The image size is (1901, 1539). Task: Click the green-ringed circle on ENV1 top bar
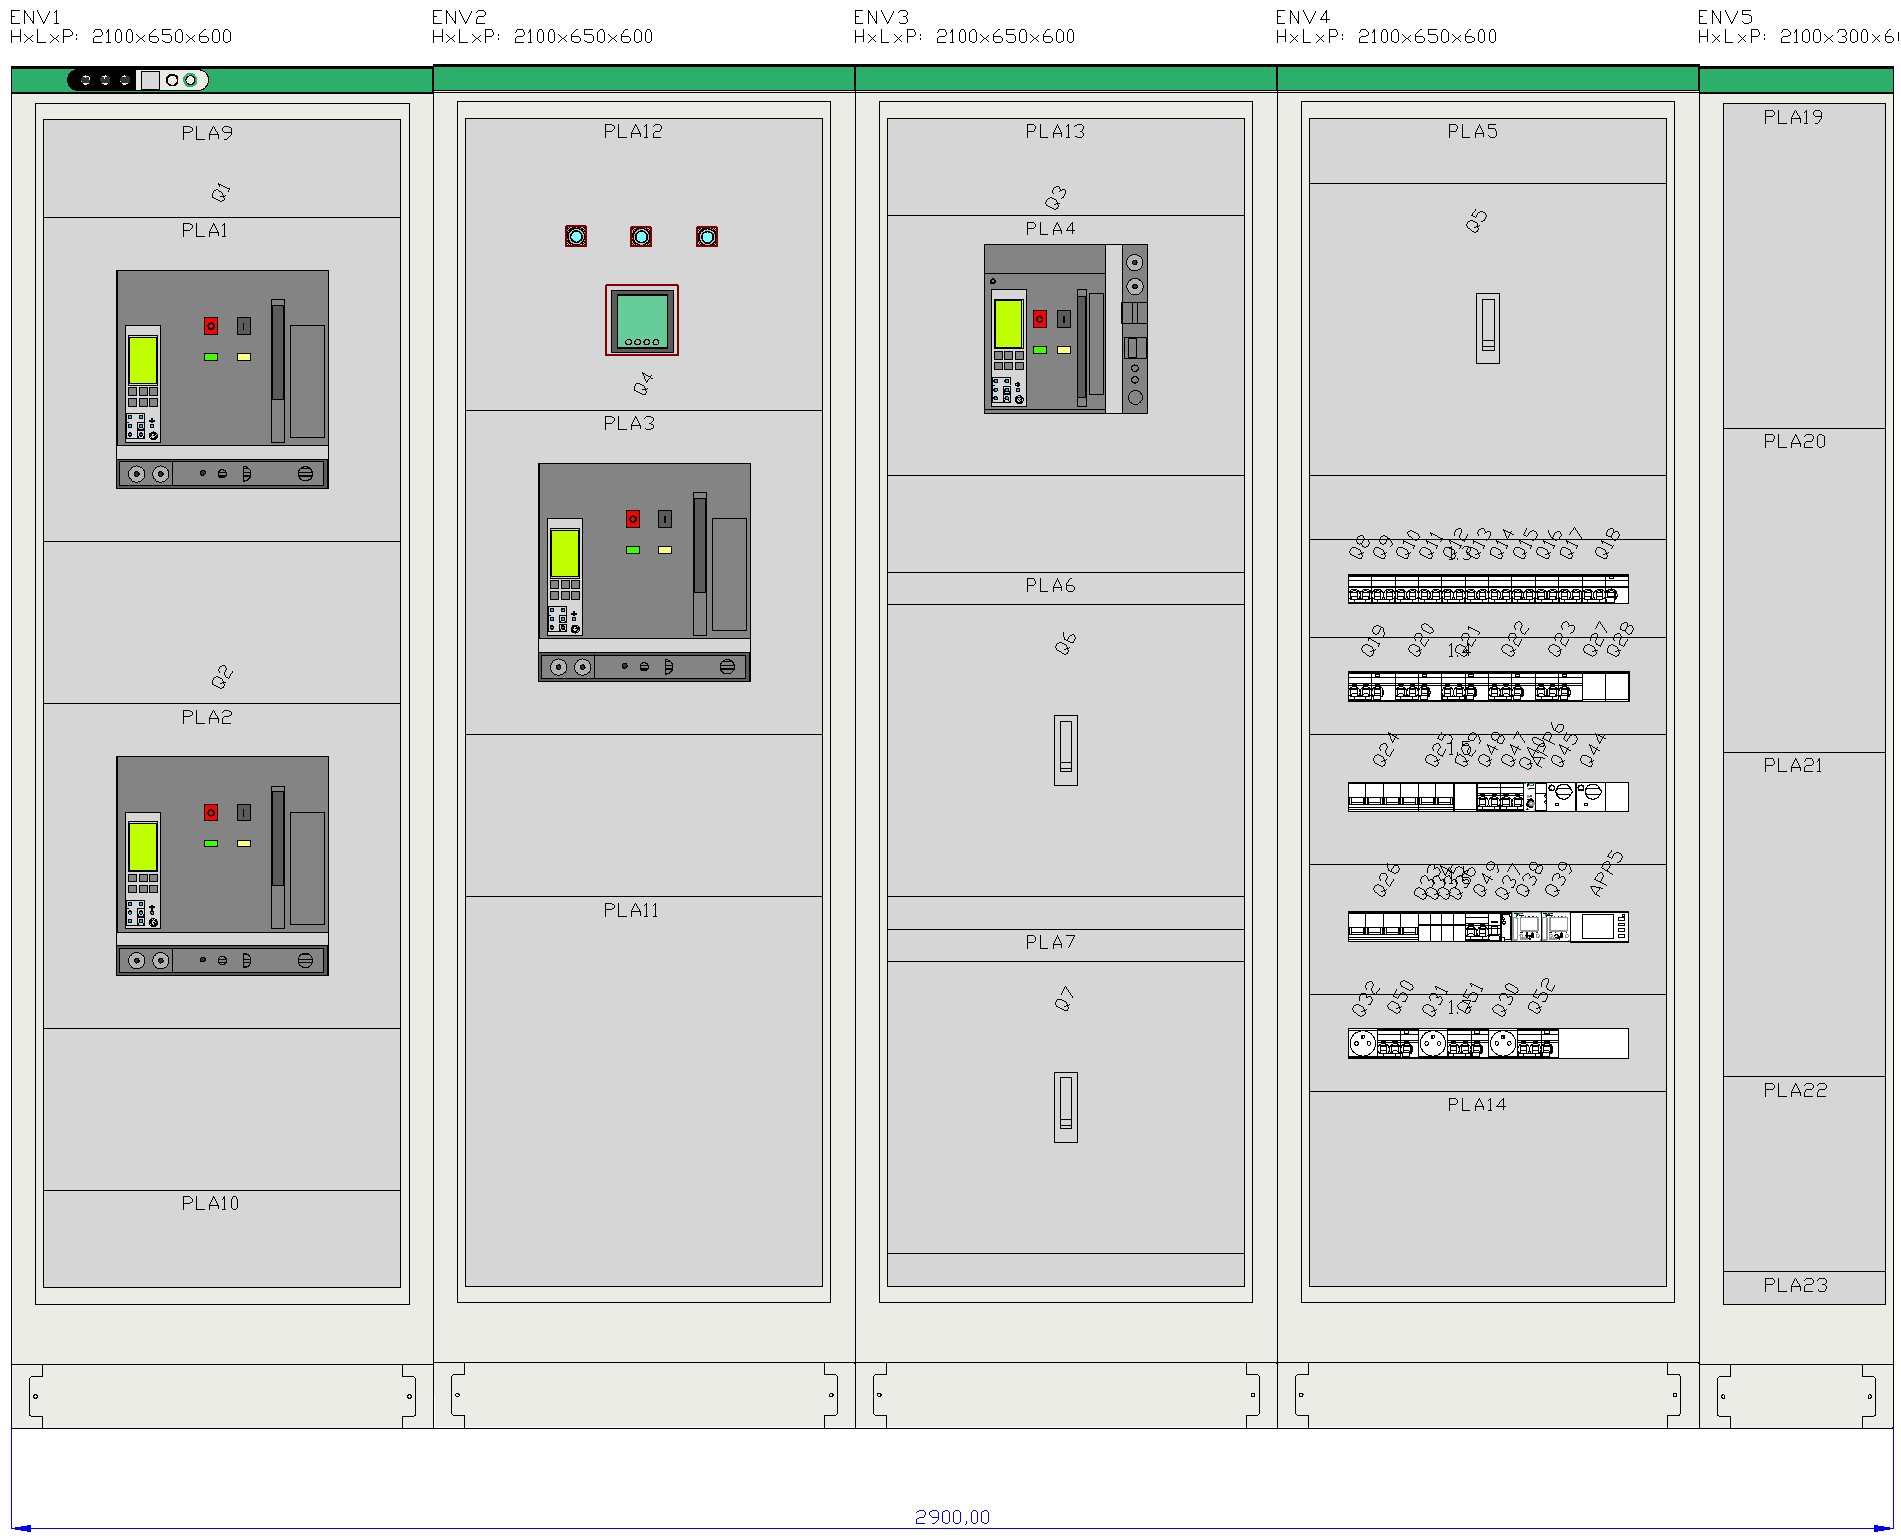click(x=190, y=80)
